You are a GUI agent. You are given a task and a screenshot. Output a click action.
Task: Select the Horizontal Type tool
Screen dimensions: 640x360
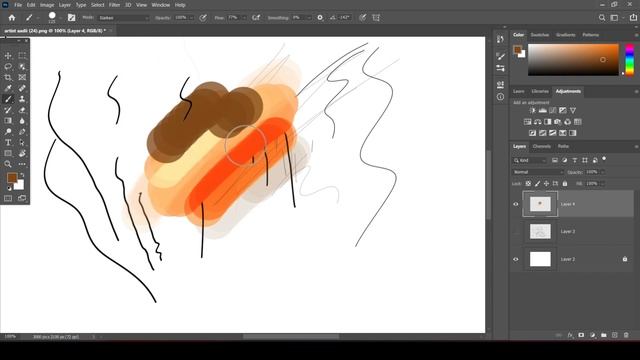(8, 142)
